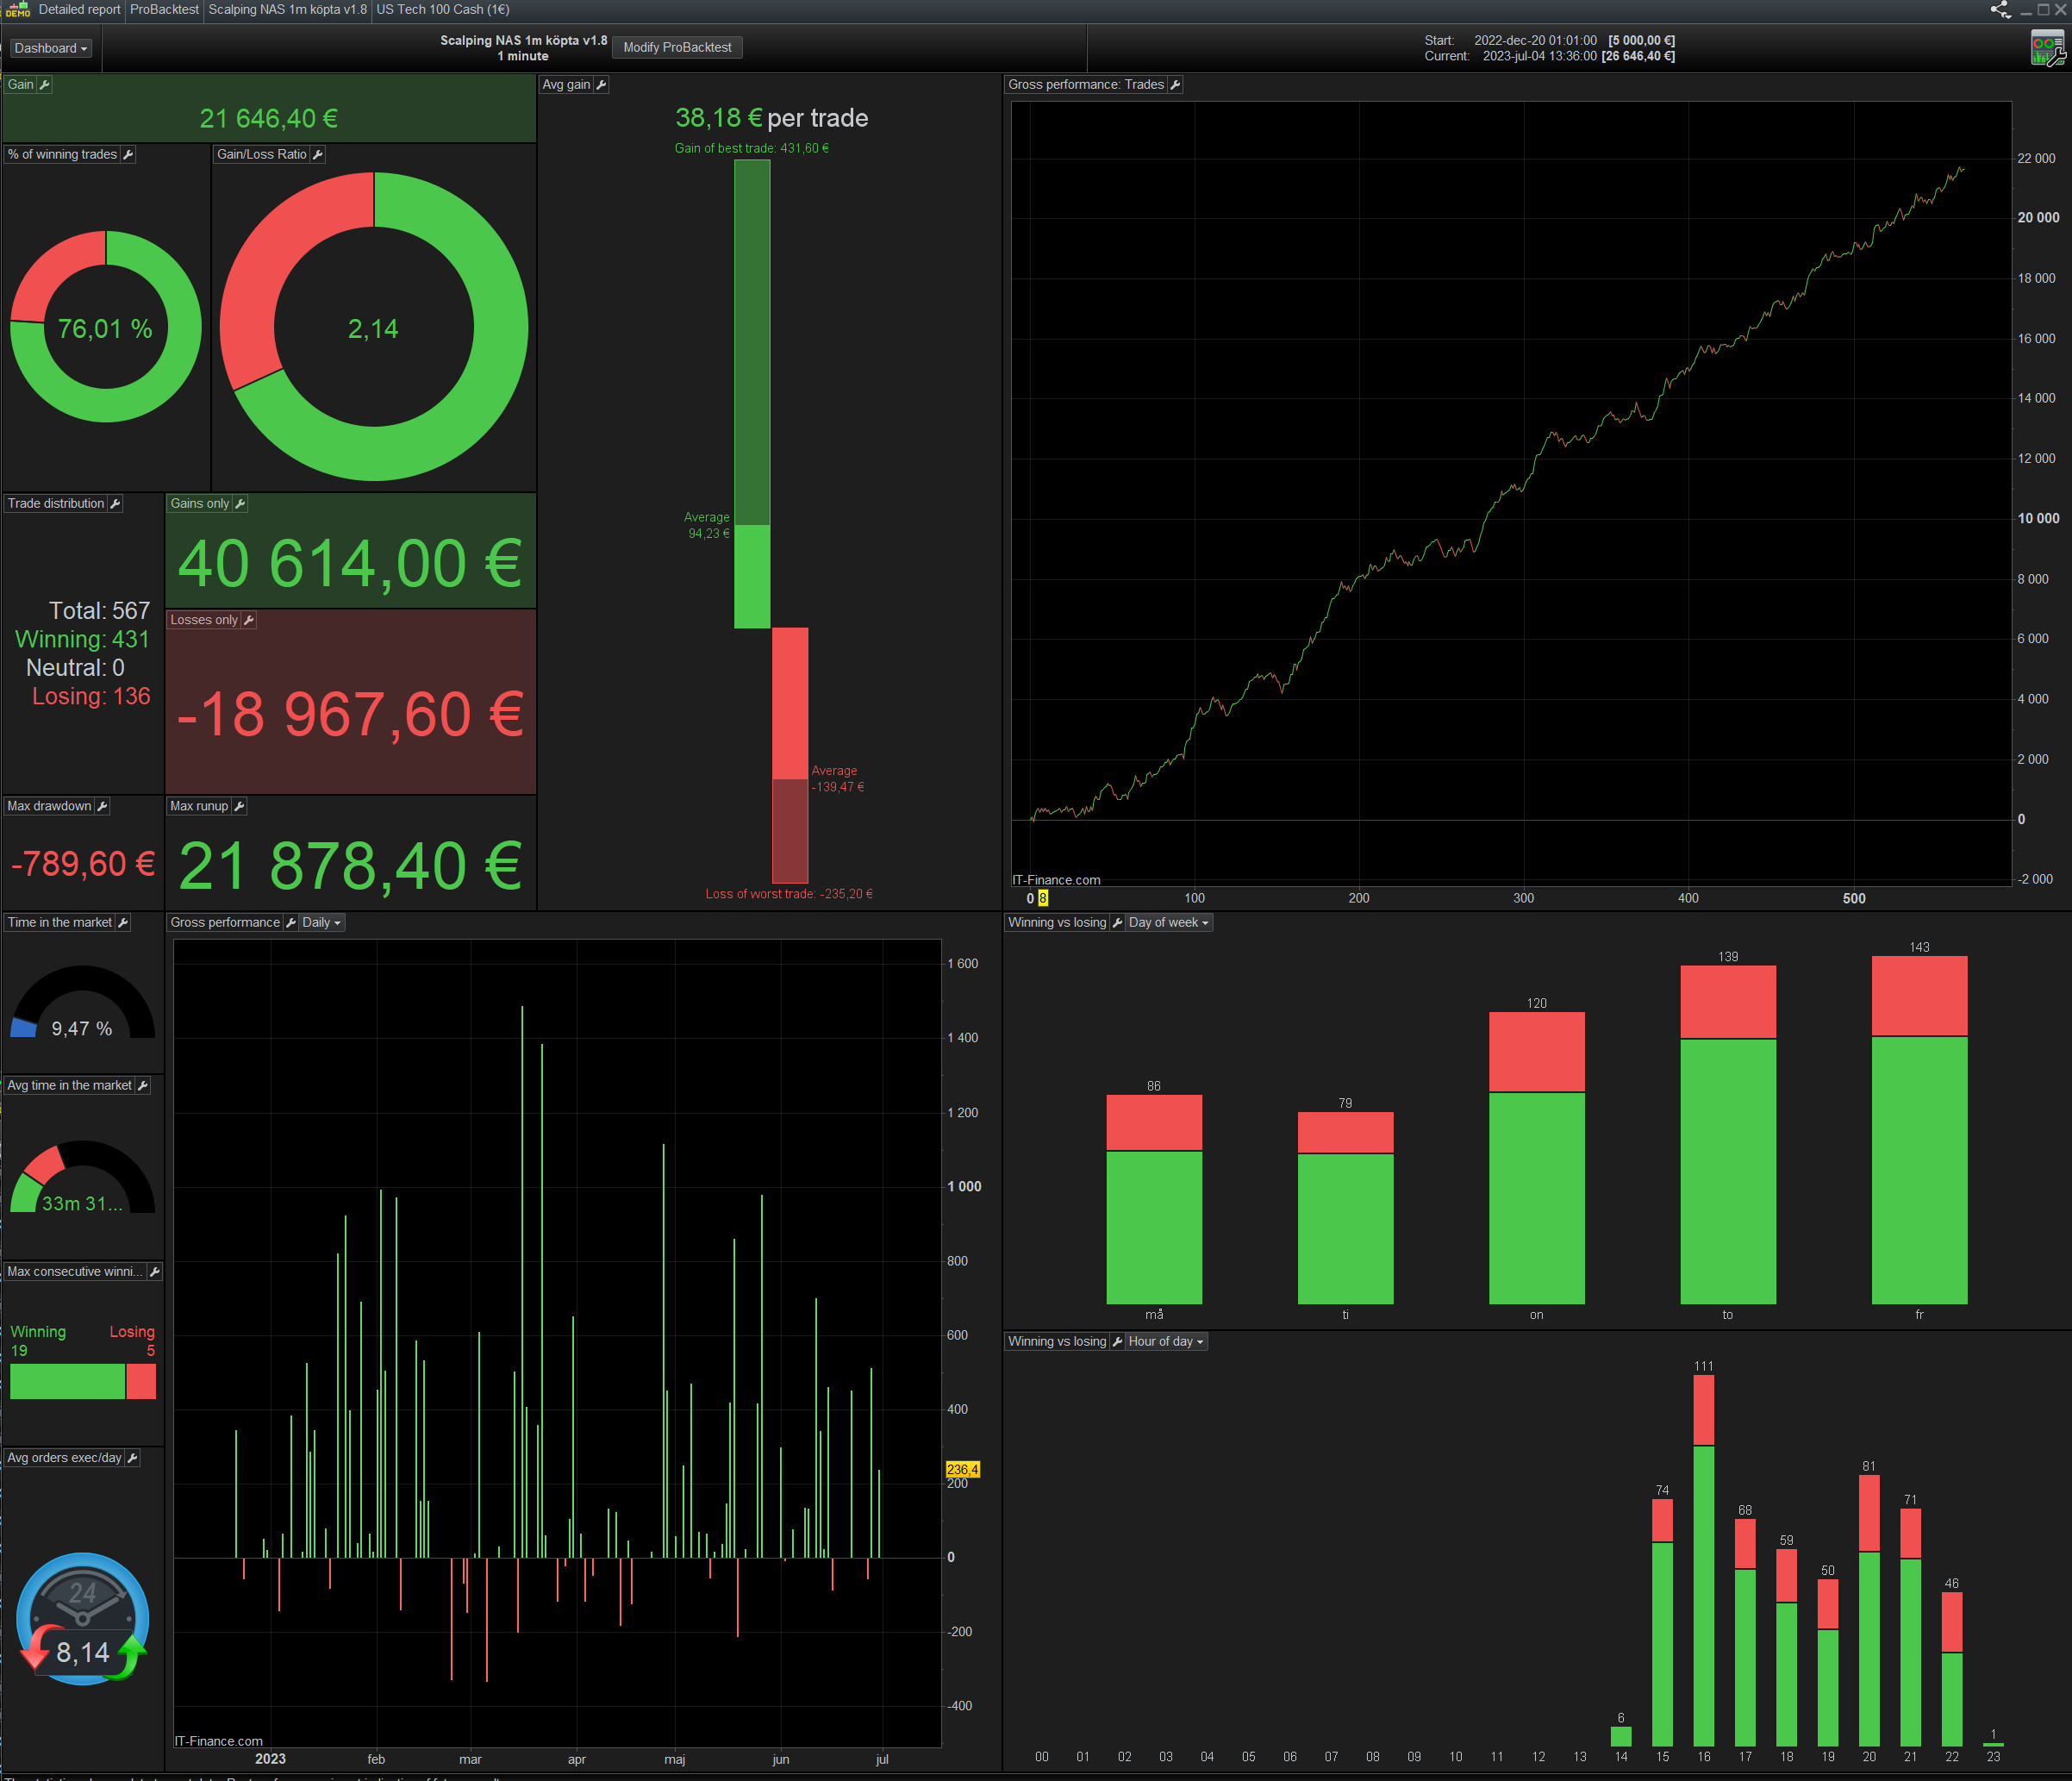Viewport: 2072px width, 1781px height.
Task: Open the Max drawdown wrench settings
Action: (102, 806)
